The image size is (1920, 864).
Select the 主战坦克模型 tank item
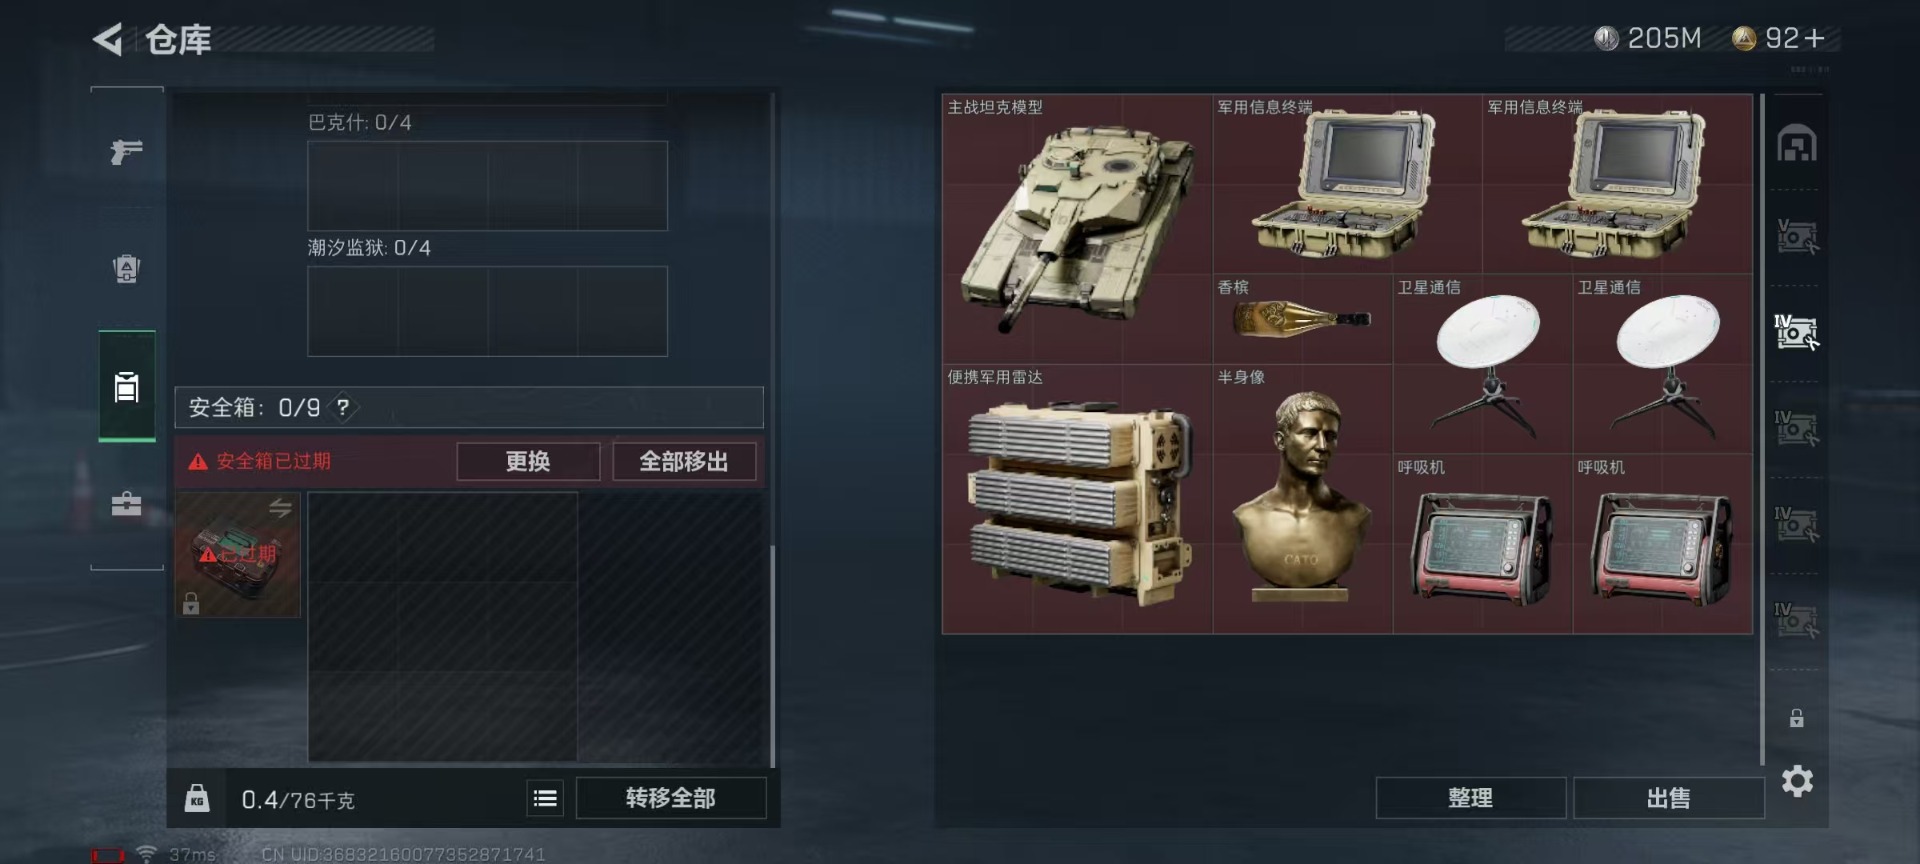(1077, 229)
